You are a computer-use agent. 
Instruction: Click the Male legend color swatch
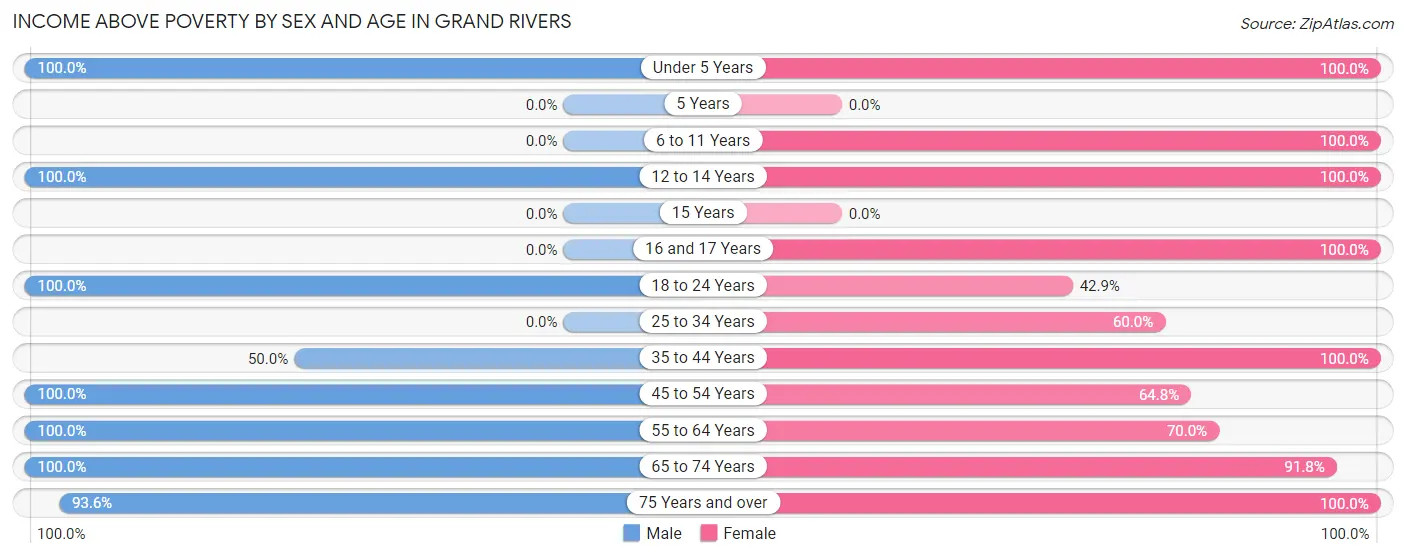coord(631,534)
